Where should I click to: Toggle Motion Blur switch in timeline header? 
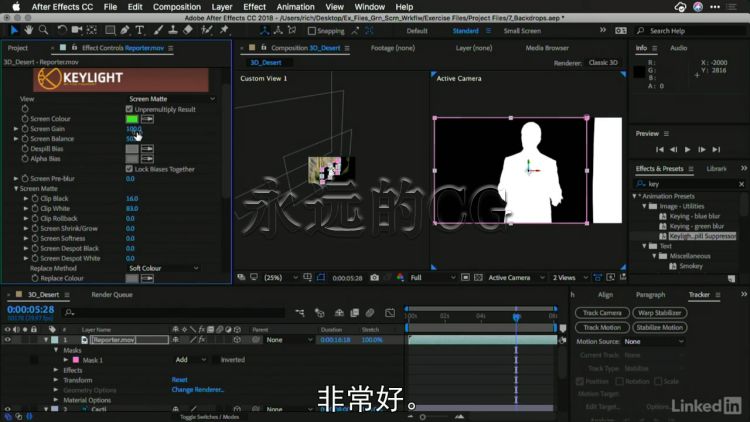coord(370,313)
